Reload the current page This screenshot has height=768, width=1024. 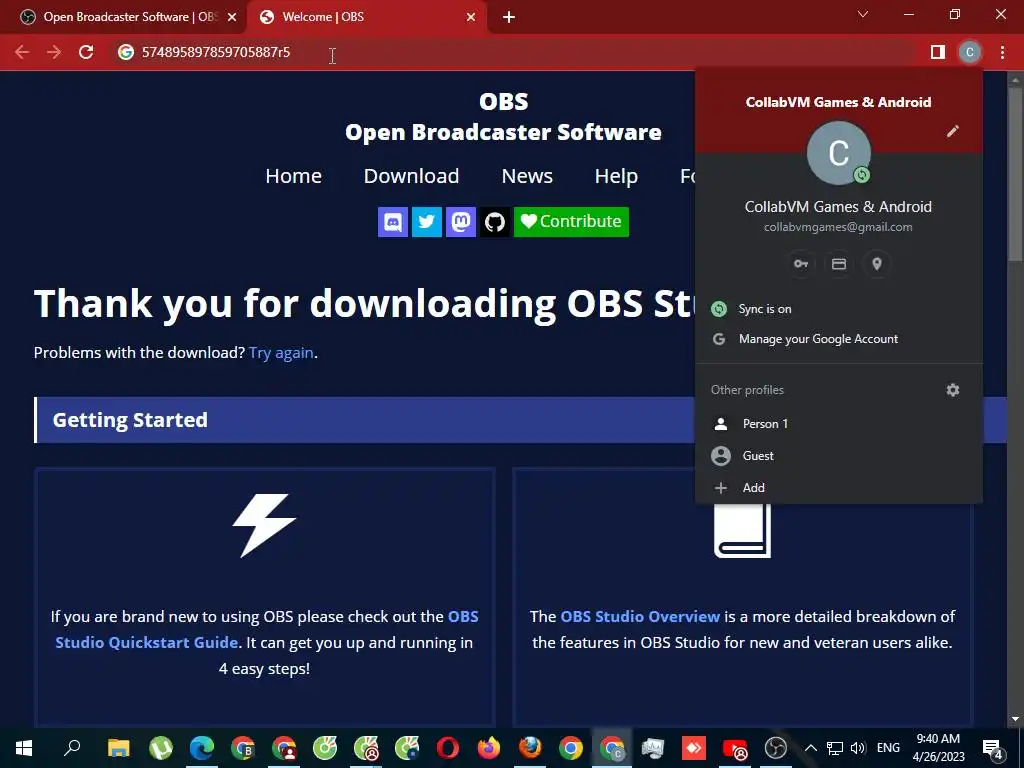point(86,52)
